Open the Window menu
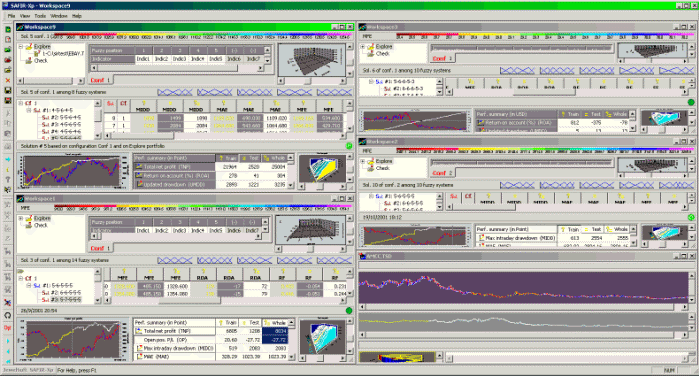This screenshot has width=699, height=376. pos(59,16)
